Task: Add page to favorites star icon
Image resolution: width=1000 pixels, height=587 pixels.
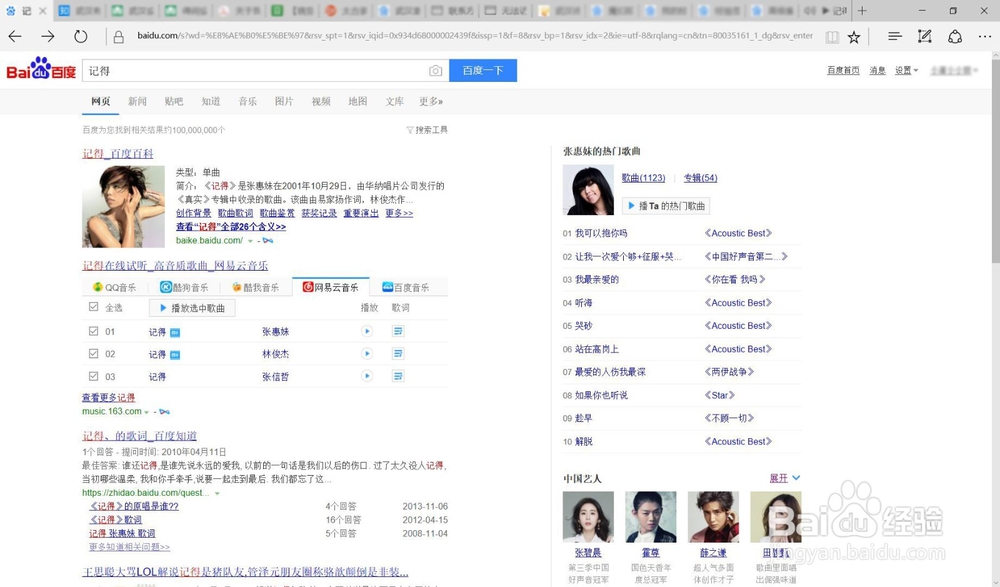Action: 854,37
